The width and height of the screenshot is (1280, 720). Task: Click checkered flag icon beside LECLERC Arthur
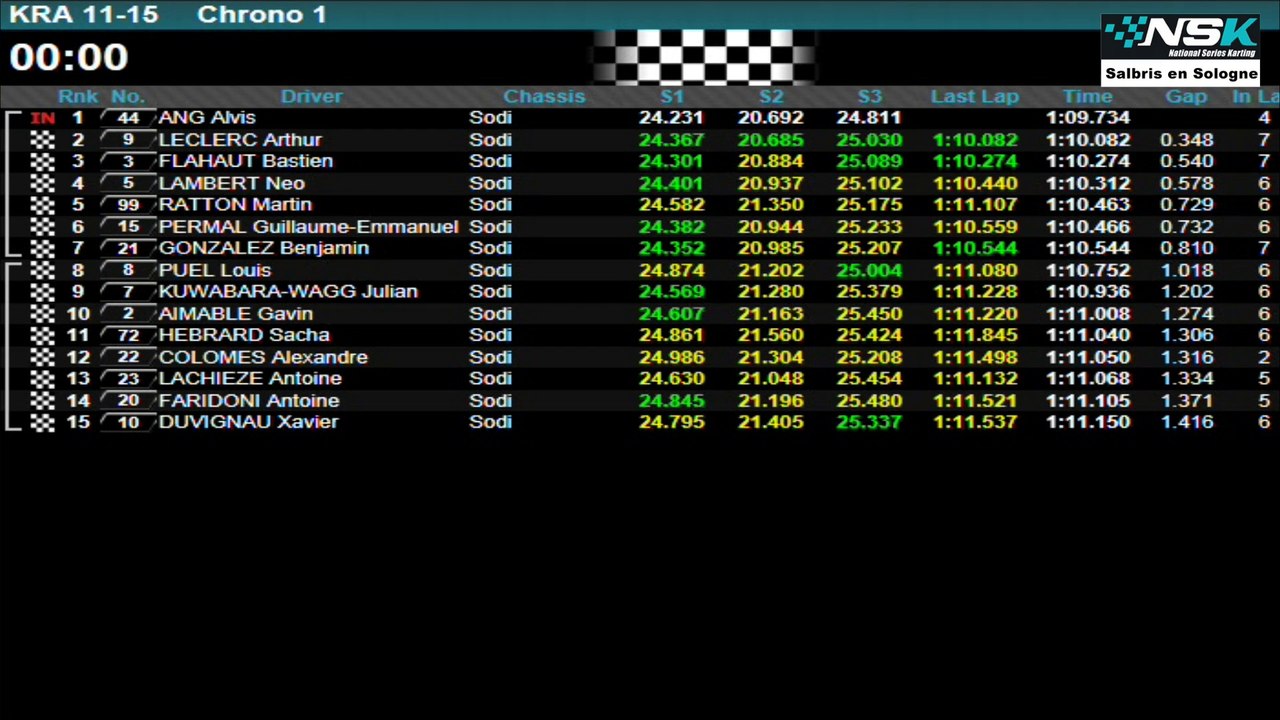[42, 140]
